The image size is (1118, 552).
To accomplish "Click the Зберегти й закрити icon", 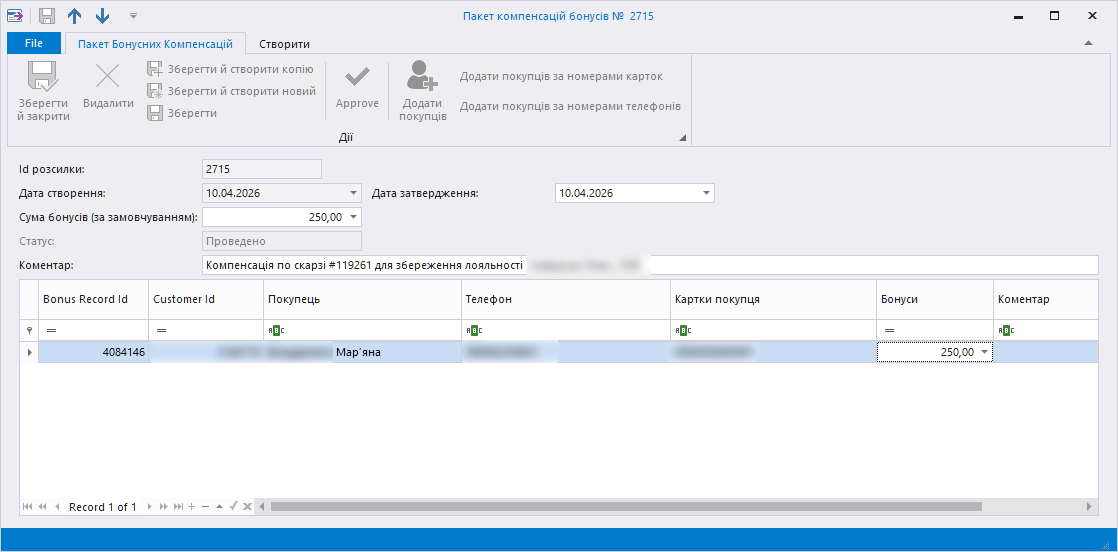I will click(43, 77).
